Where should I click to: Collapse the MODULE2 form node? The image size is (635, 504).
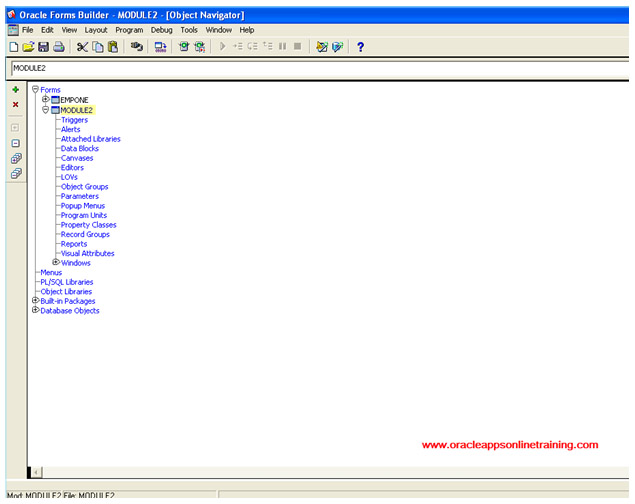coord(45,110)
